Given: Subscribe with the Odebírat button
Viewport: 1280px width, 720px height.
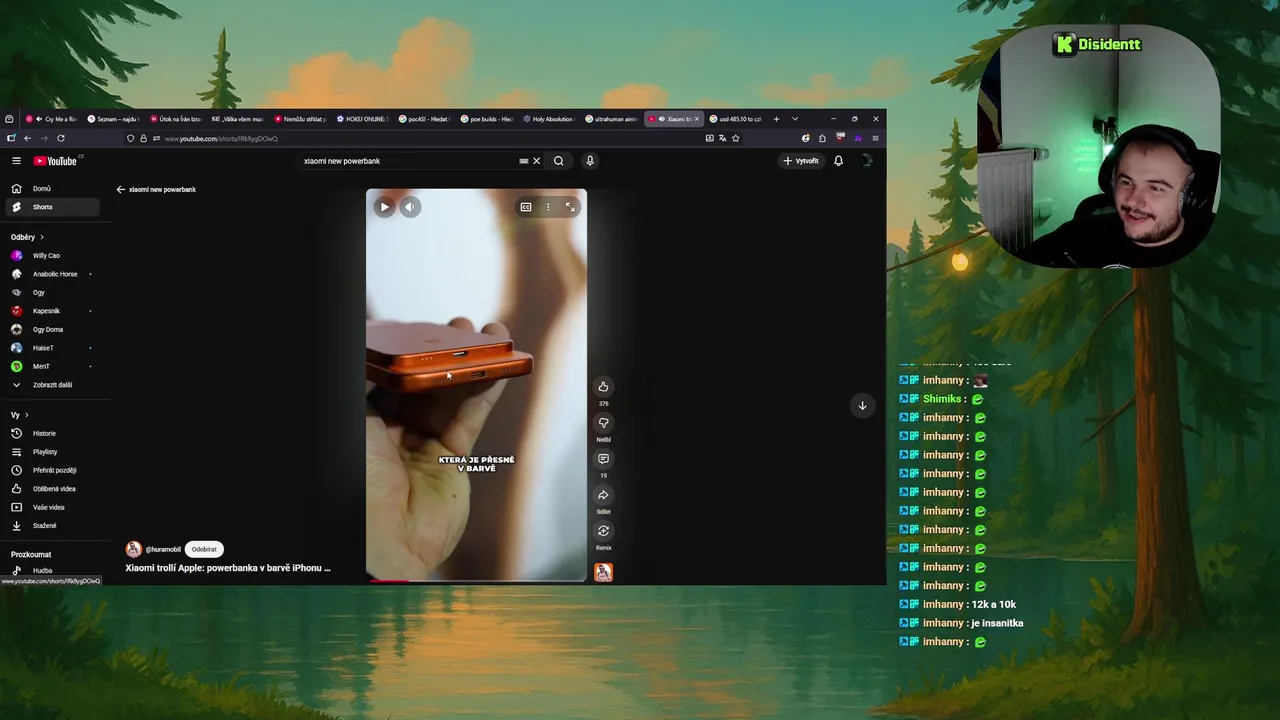Looking at the screenshot, I should pyautogui.click(x=204, y=549).
